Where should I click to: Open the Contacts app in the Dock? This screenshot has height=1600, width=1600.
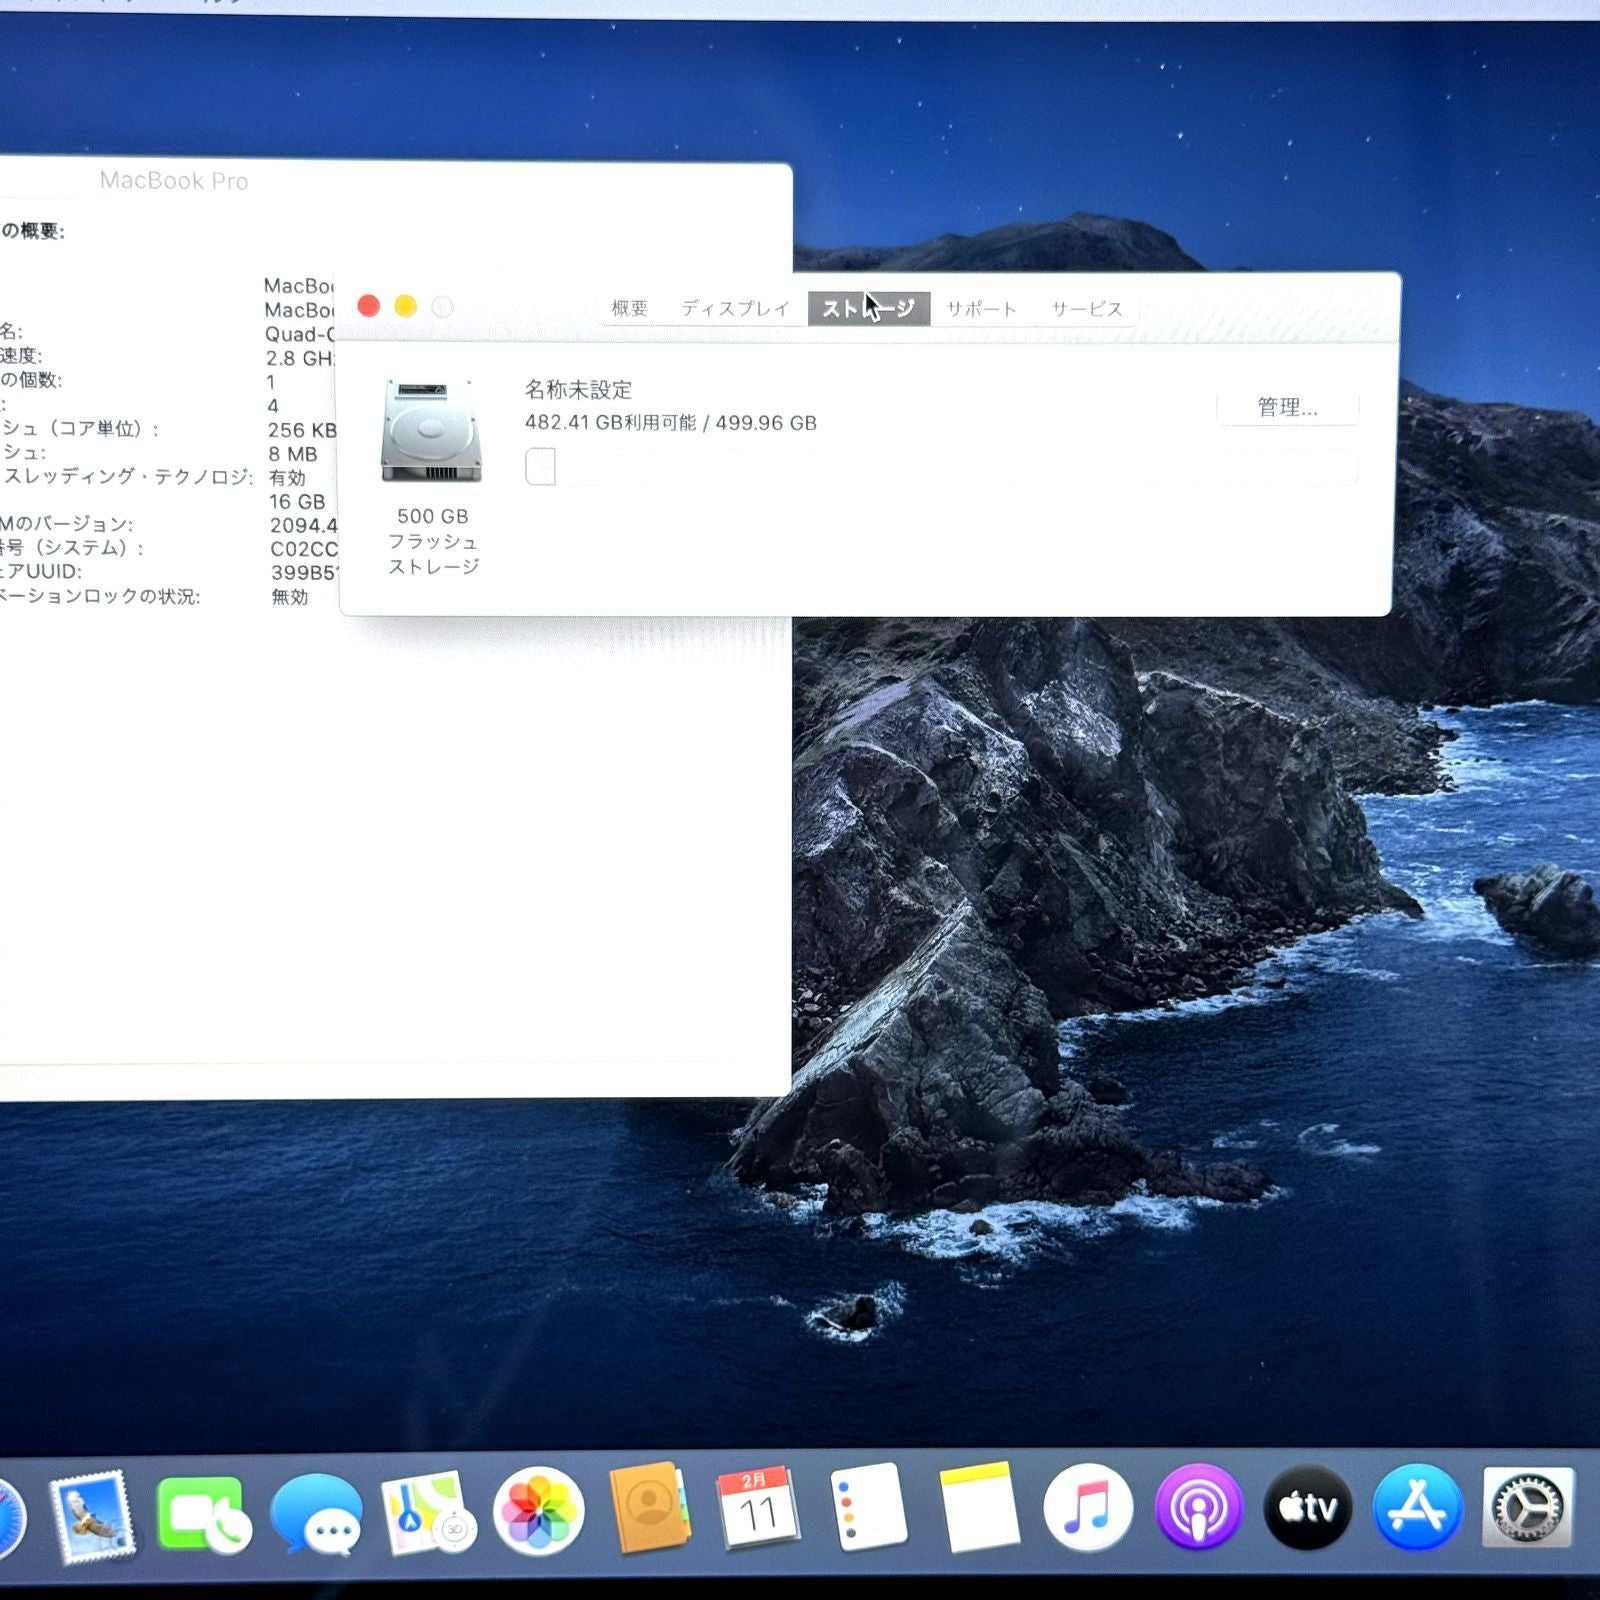point(649,1508)
